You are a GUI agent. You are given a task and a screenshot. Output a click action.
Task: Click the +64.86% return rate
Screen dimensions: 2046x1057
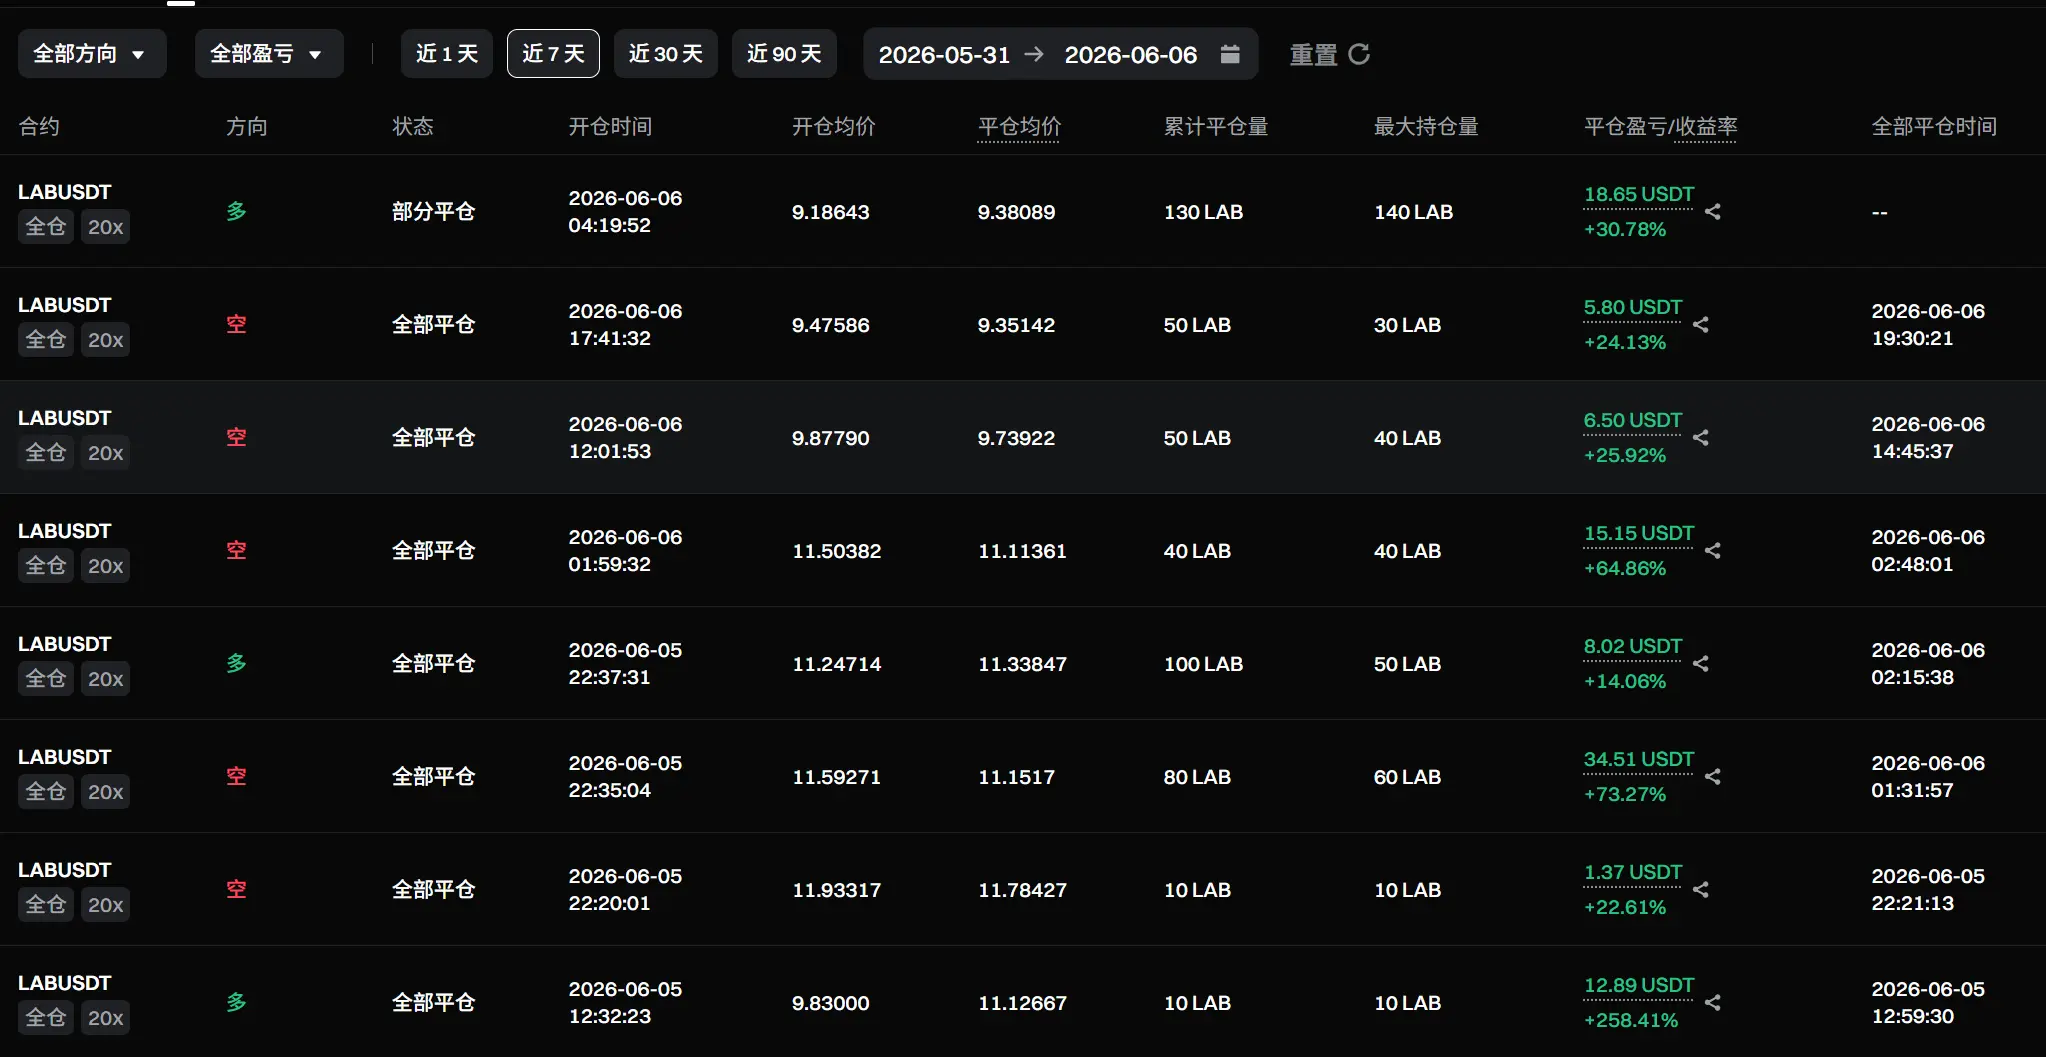click(x=1625, y=569)
